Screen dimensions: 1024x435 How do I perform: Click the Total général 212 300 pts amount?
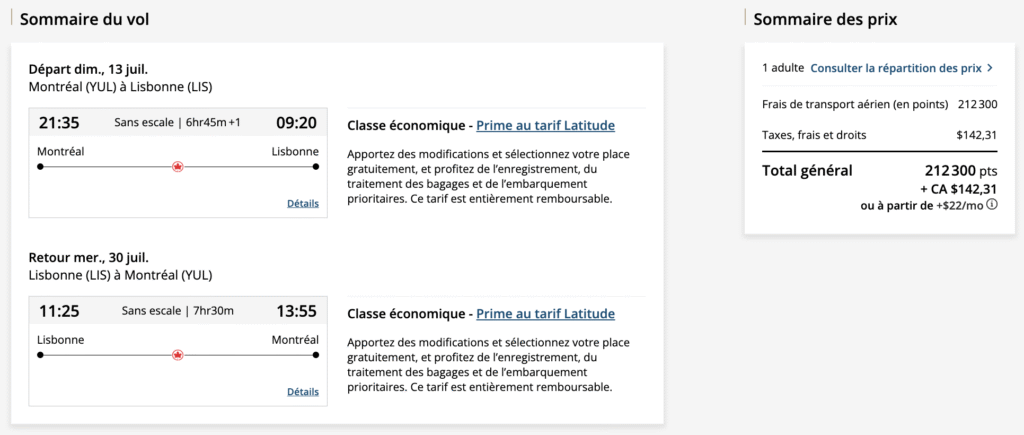click(x=961, y=170)
